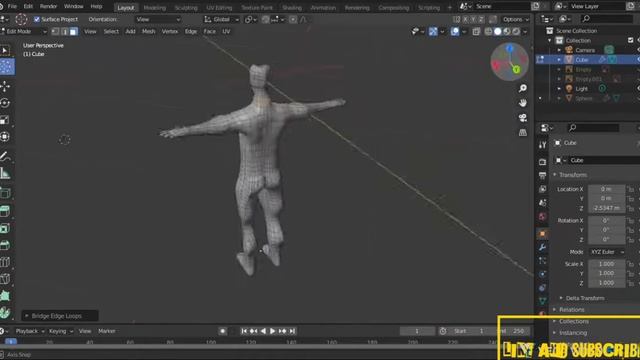Select the Bevel tool
Viewport: 640px width, 360px height.
pyautogui.click(x=5, y=245)
